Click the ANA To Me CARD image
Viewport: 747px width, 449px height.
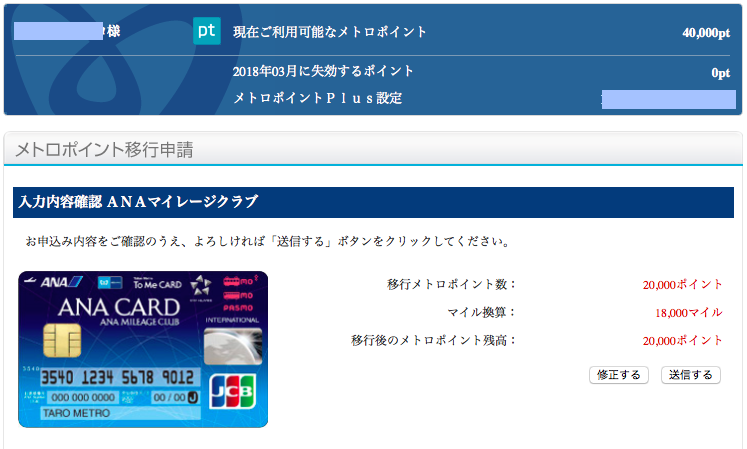click(x=143, y=349)
